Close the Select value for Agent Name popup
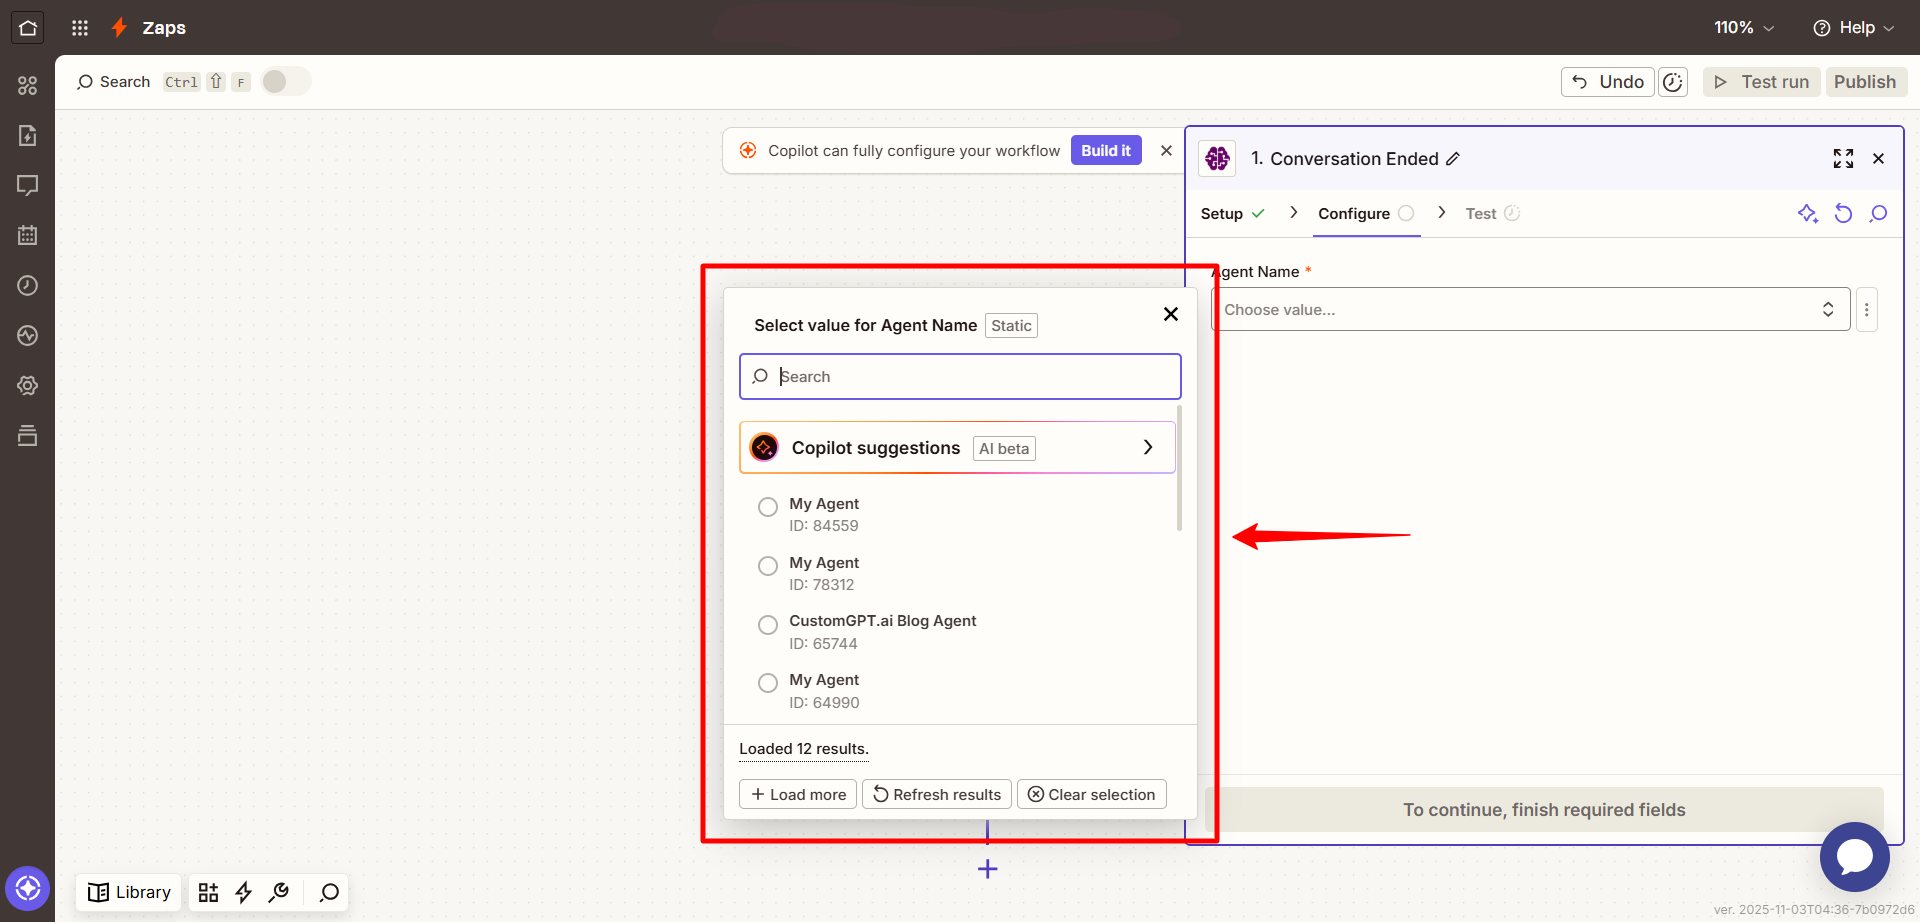The height and width of the screenshot is (922, 1920). tap(1171, 314)
